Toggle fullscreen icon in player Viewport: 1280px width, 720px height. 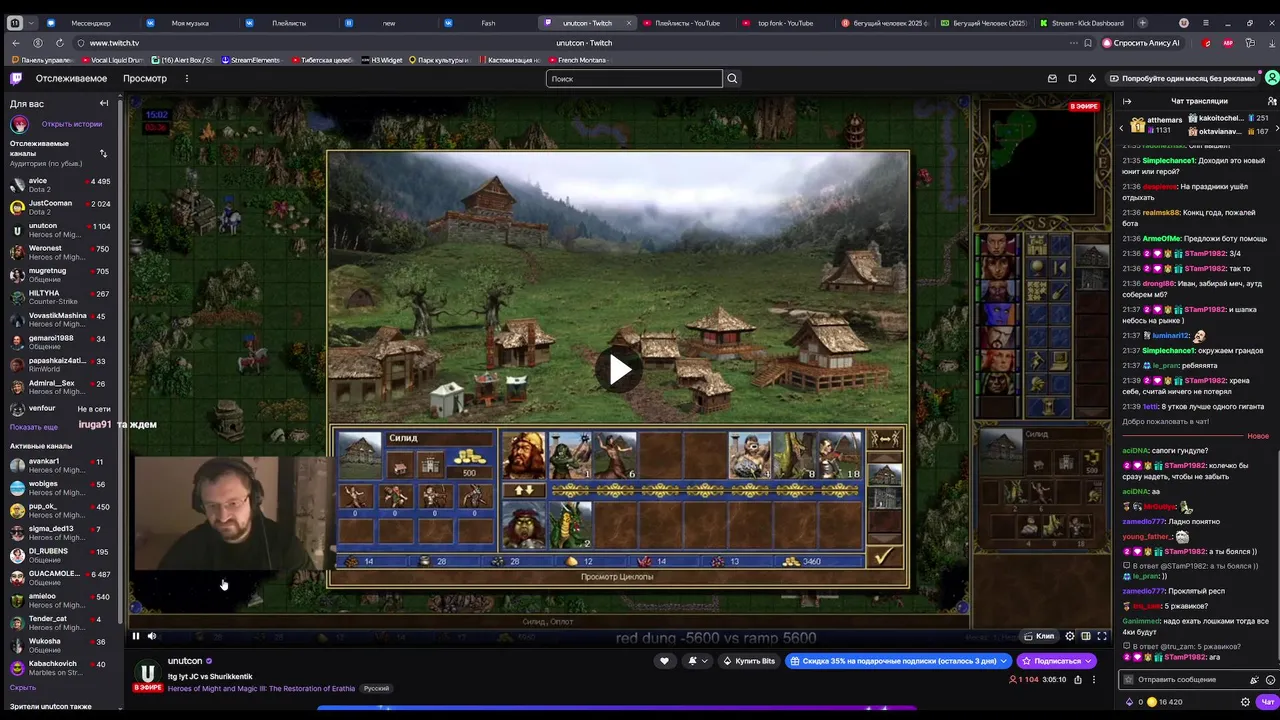point(1102,636)
